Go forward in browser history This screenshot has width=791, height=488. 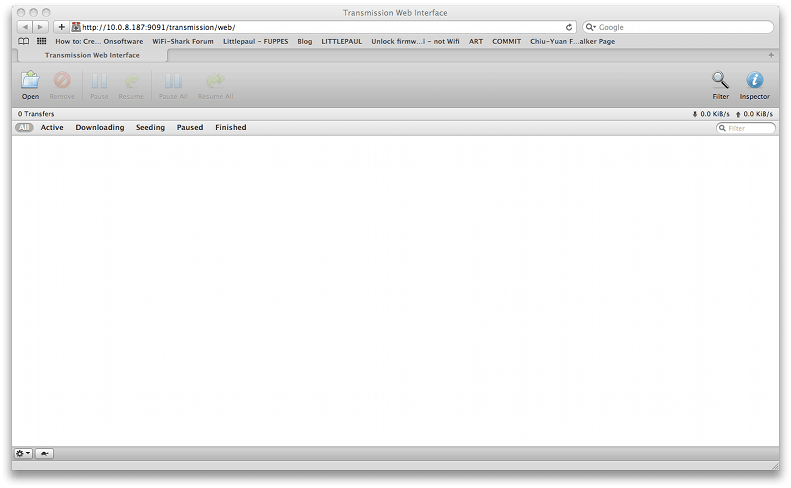41,27
